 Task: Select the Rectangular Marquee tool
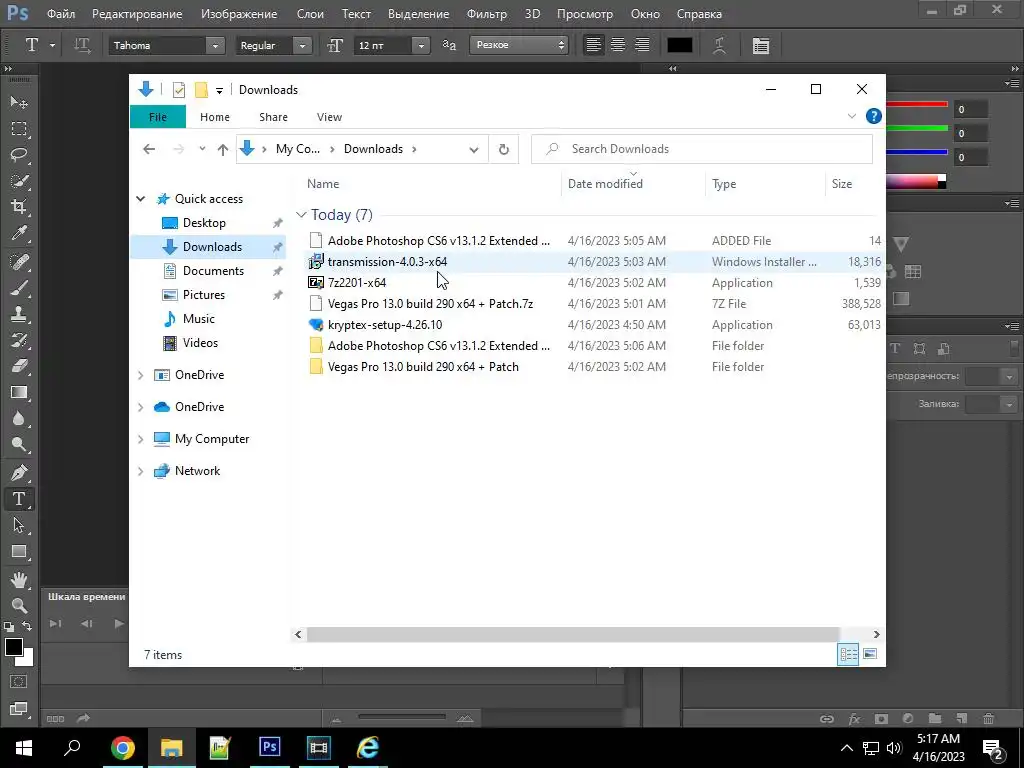tap(19, 129)
